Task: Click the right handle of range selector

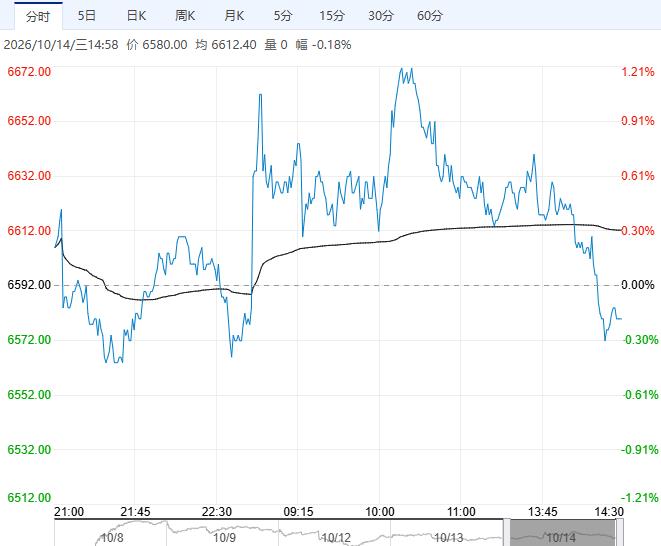Action: pyautogui.click(x=619, y=533)
